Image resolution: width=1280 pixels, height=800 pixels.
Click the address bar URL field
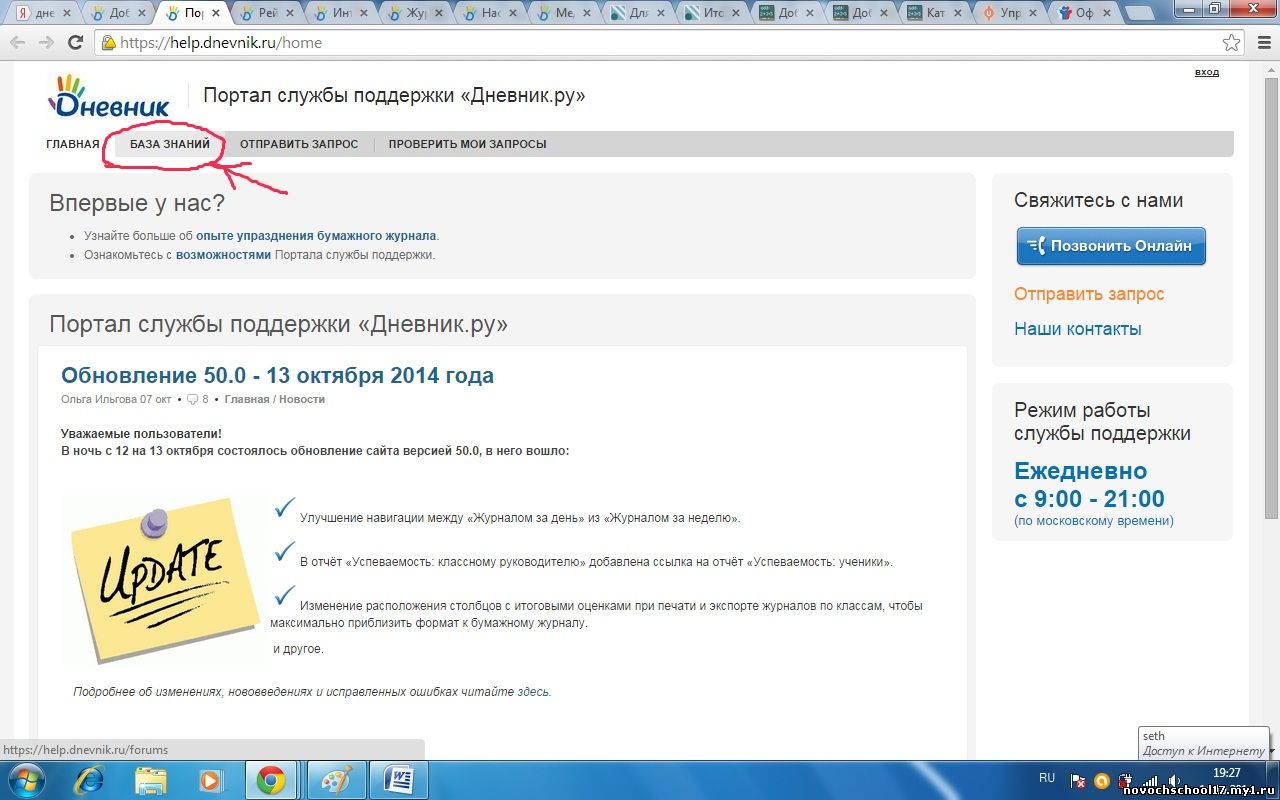click(x=600, y=43)
